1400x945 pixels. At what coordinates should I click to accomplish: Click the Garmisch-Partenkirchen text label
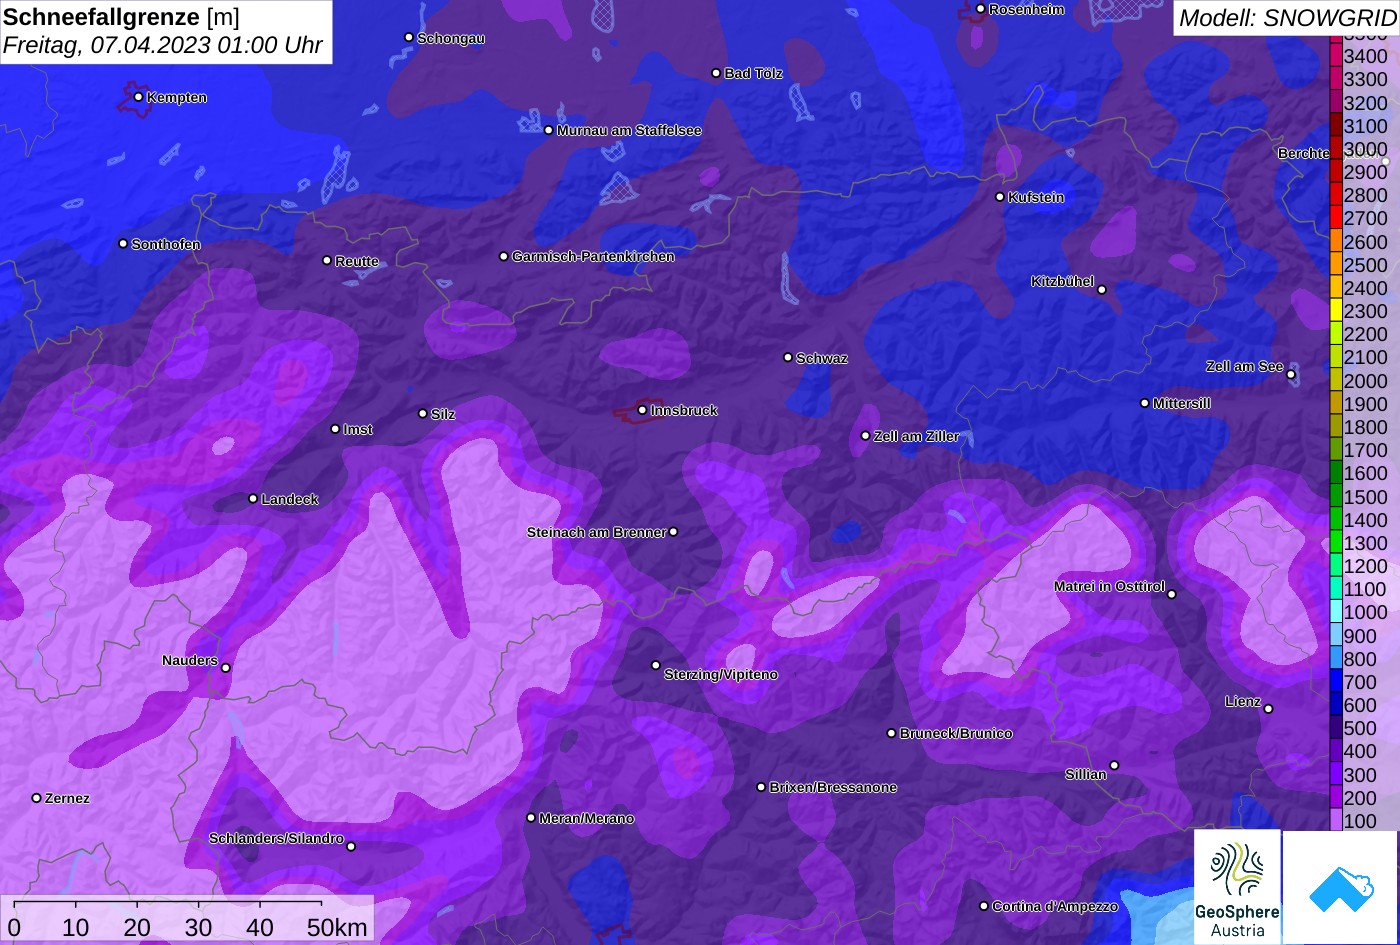click(593, 256)
